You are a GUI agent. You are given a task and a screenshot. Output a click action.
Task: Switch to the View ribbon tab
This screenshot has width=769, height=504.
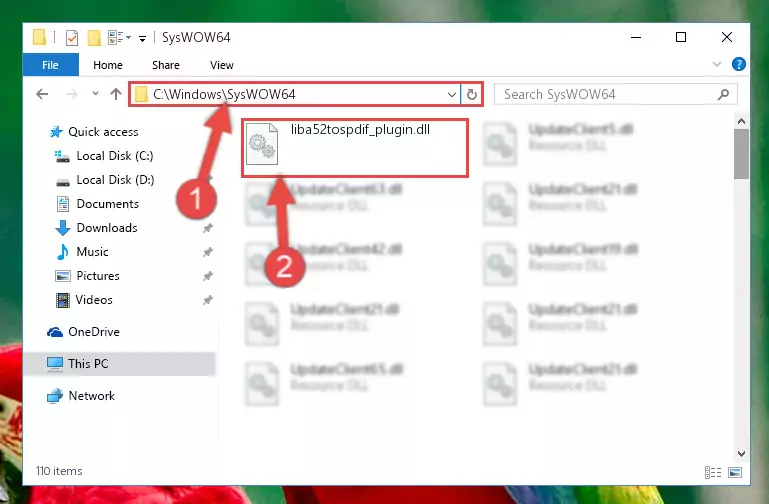pos(222,65)
